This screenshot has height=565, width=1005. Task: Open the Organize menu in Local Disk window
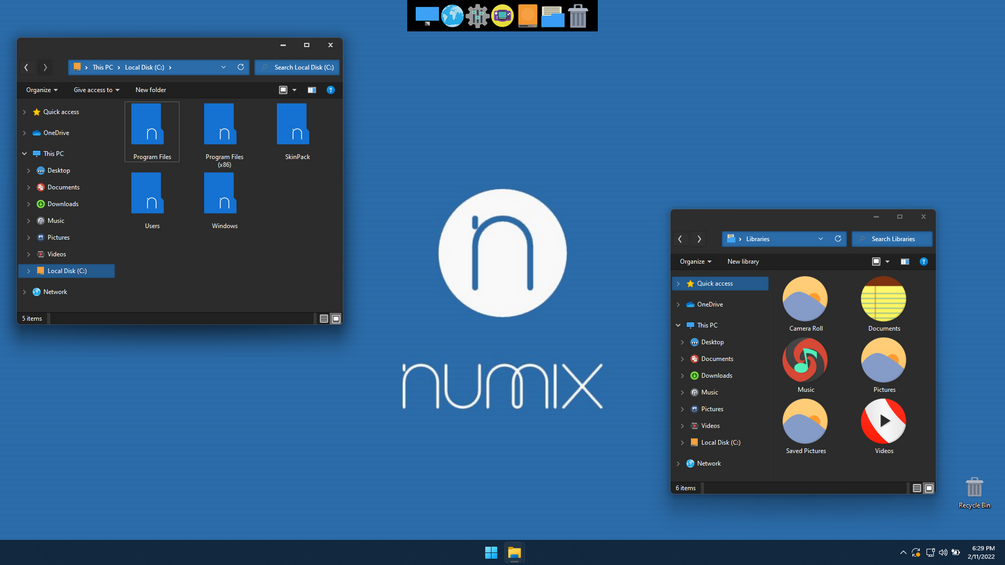tap(42, 90)
